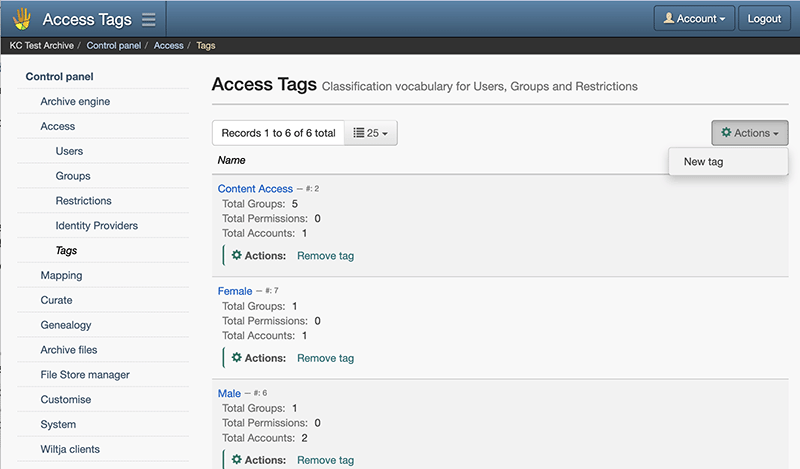Open Users in sidebar
The height and width of the screenshot is (469, 800).
(69, 151)
